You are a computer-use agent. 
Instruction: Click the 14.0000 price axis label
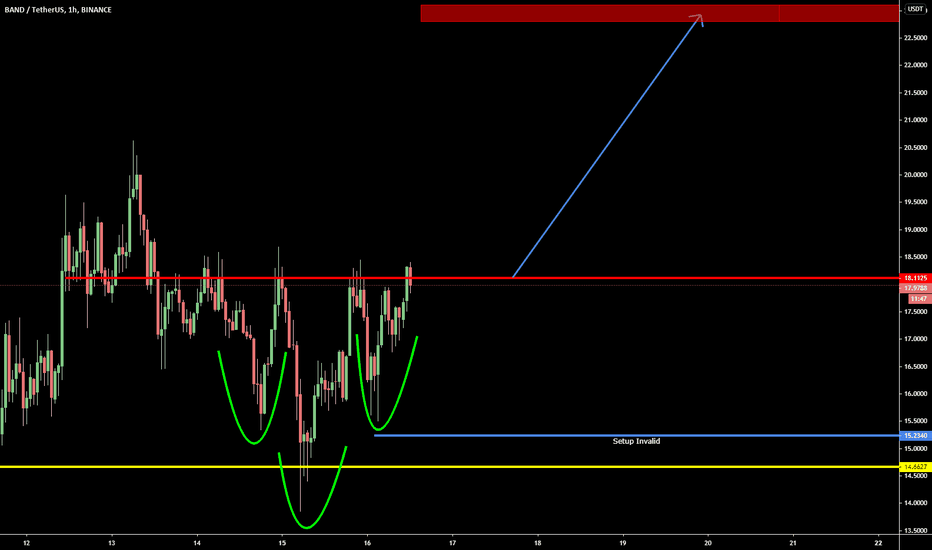(915, 503)
